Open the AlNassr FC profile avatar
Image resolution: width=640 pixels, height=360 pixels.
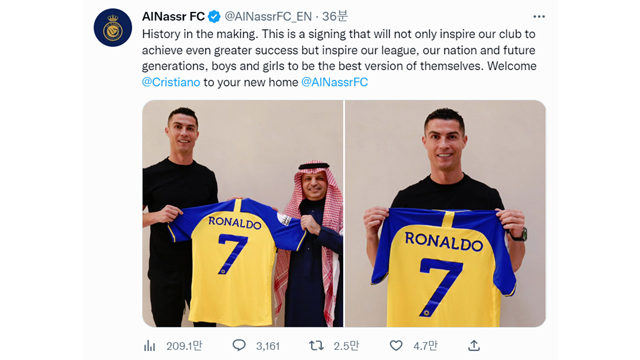113,28
